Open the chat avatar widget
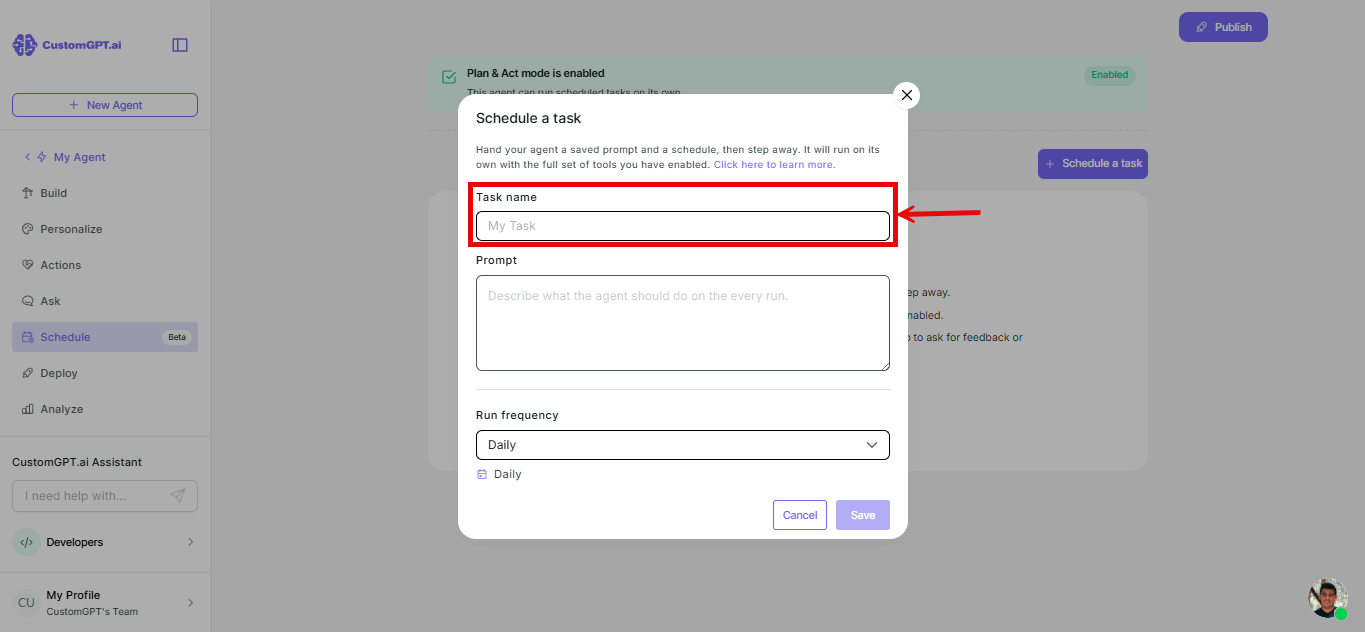 [1328, 598]
